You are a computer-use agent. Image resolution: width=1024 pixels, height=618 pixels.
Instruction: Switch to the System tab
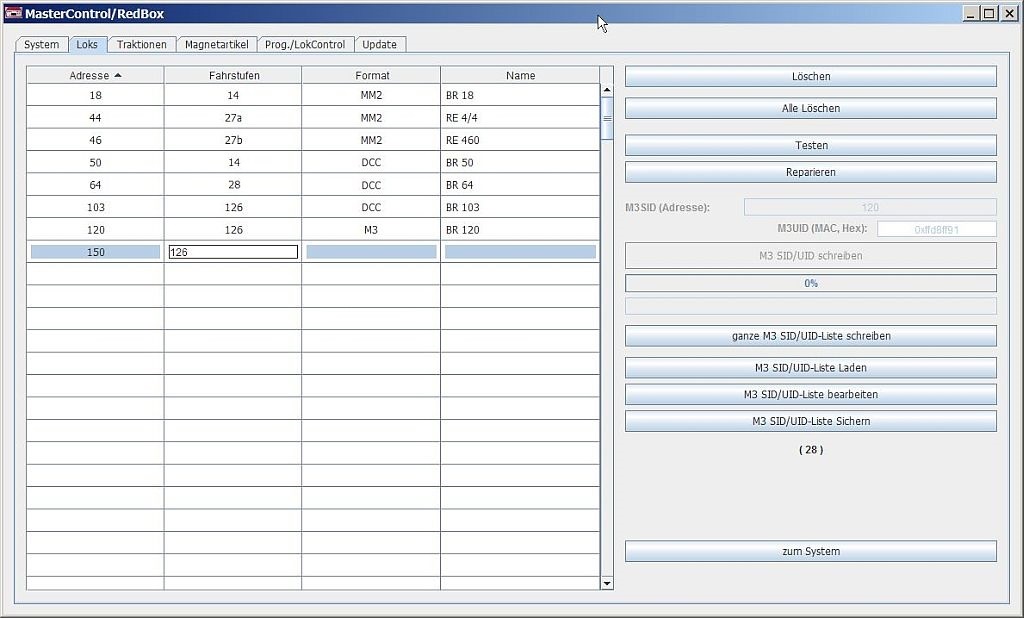pos(42,45)
